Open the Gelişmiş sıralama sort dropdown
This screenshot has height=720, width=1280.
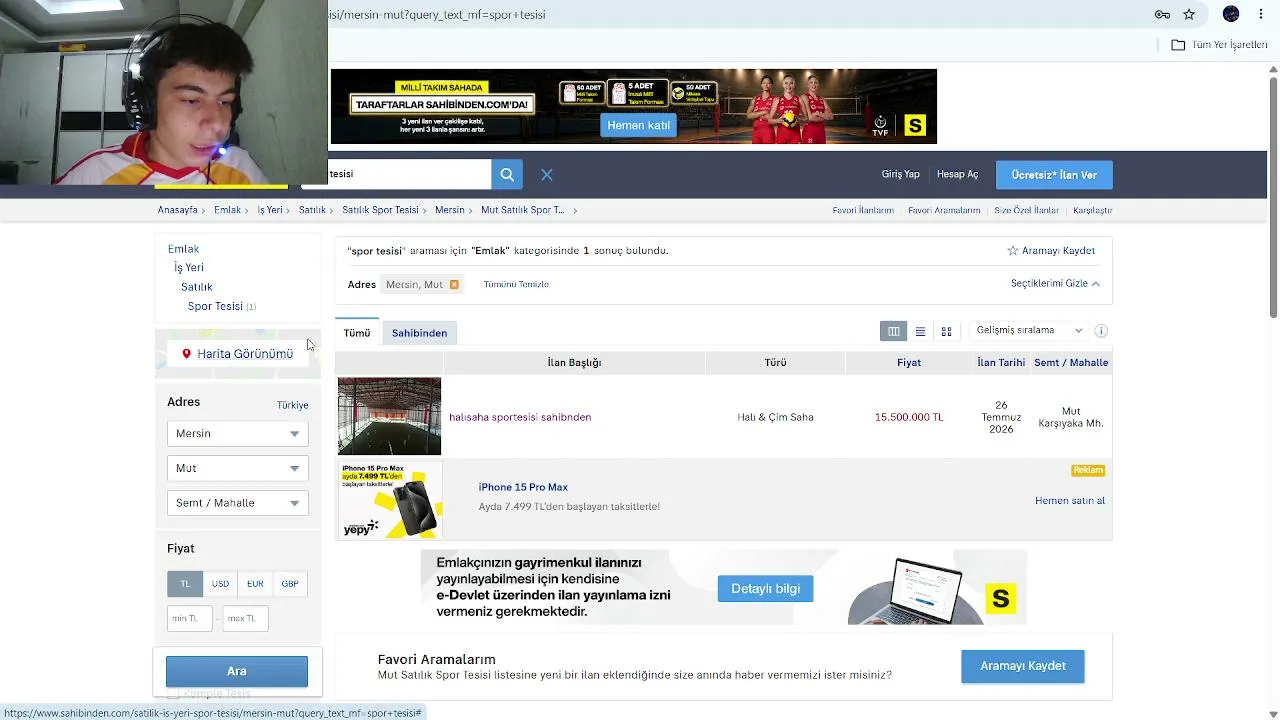(x=1029, y=330)
